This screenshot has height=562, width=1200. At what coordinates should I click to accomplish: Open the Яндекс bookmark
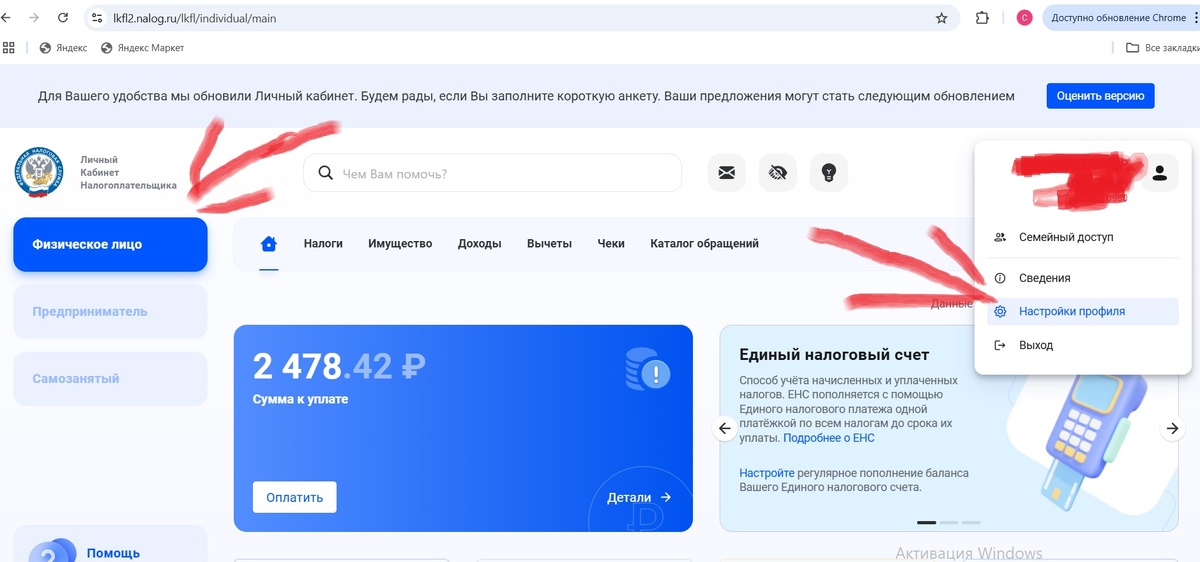[x=63, y=47]
